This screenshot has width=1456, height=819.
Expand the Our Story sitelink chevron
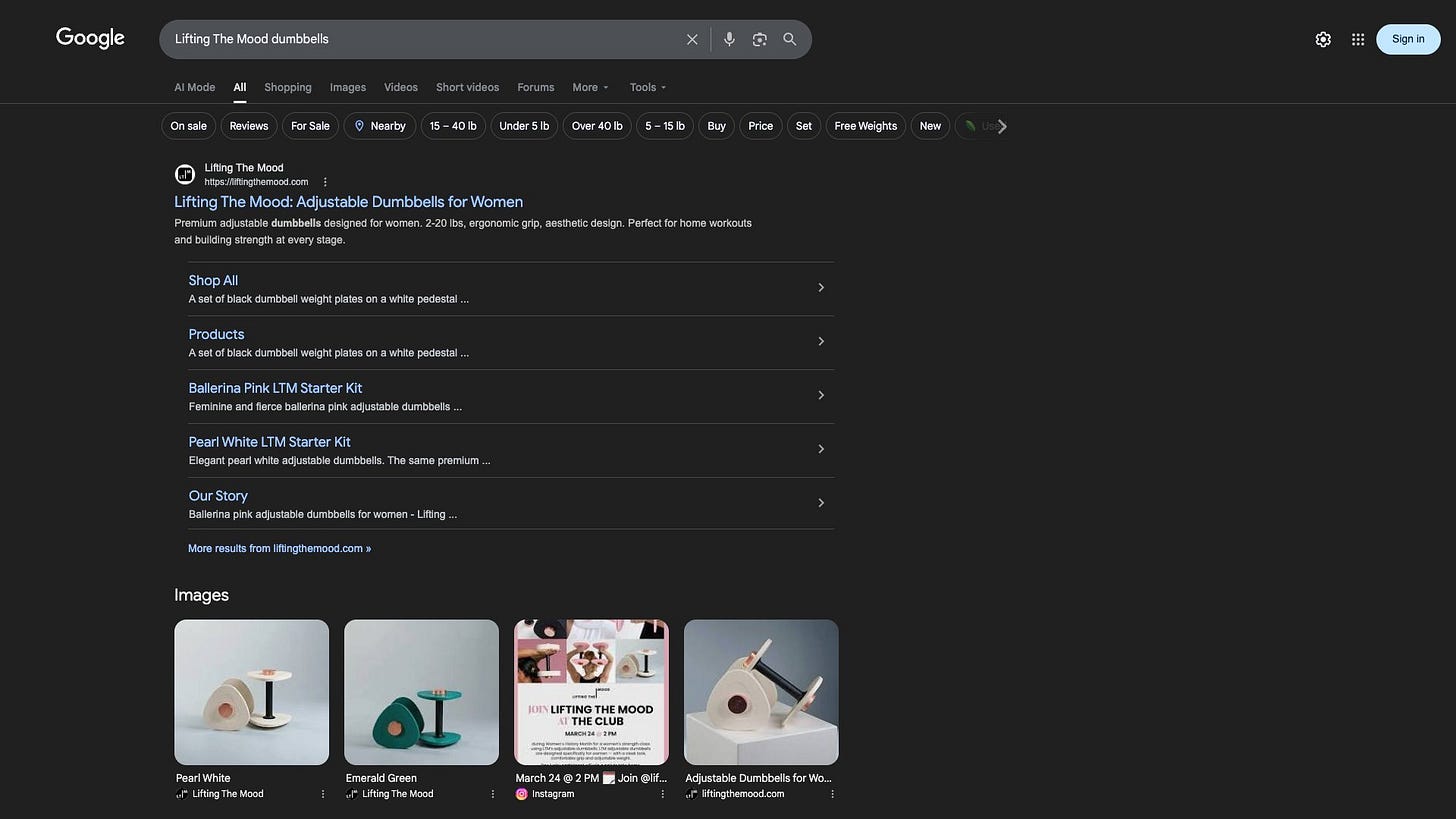[x=821, y=503]
